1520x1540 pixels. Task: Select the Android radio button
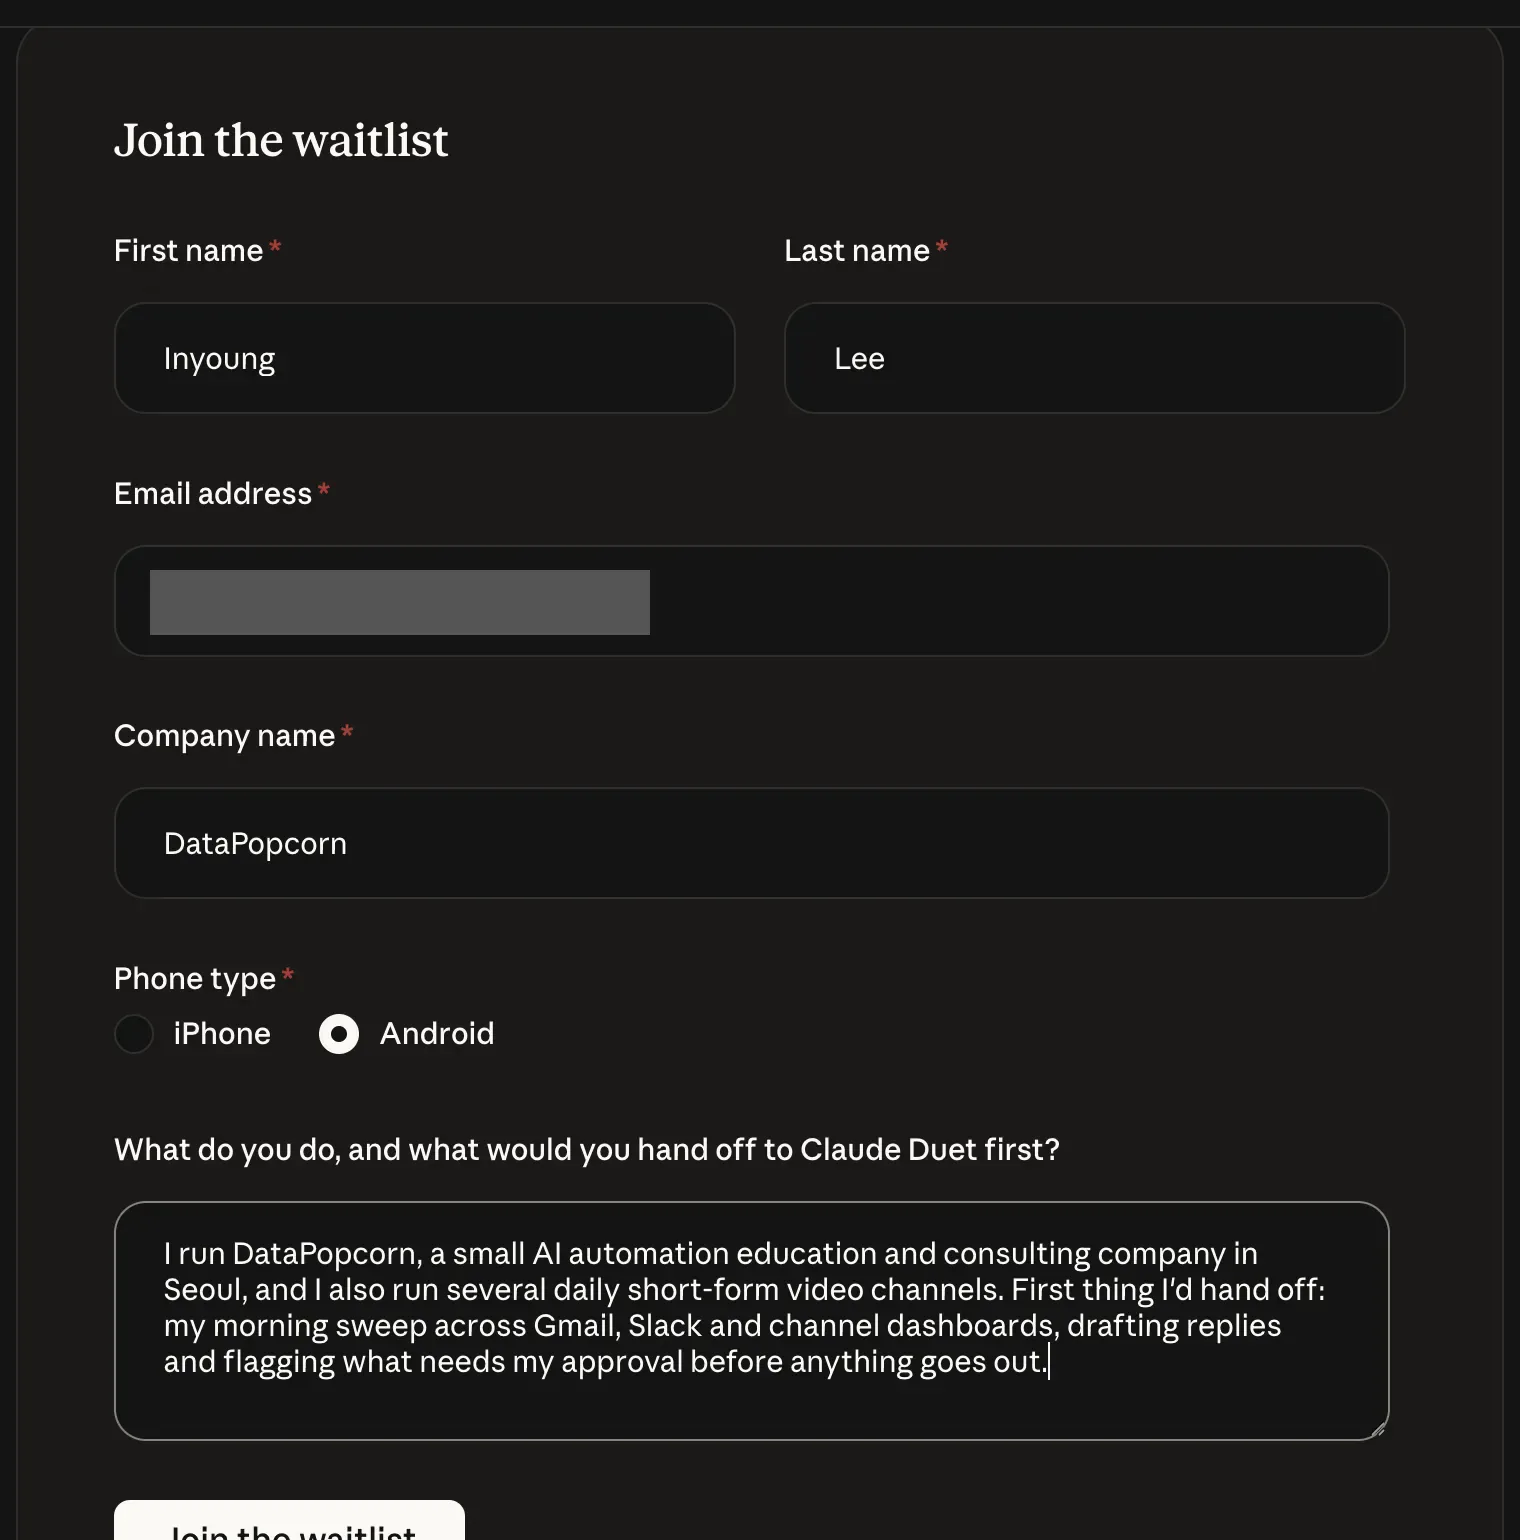pos(339,1034)
